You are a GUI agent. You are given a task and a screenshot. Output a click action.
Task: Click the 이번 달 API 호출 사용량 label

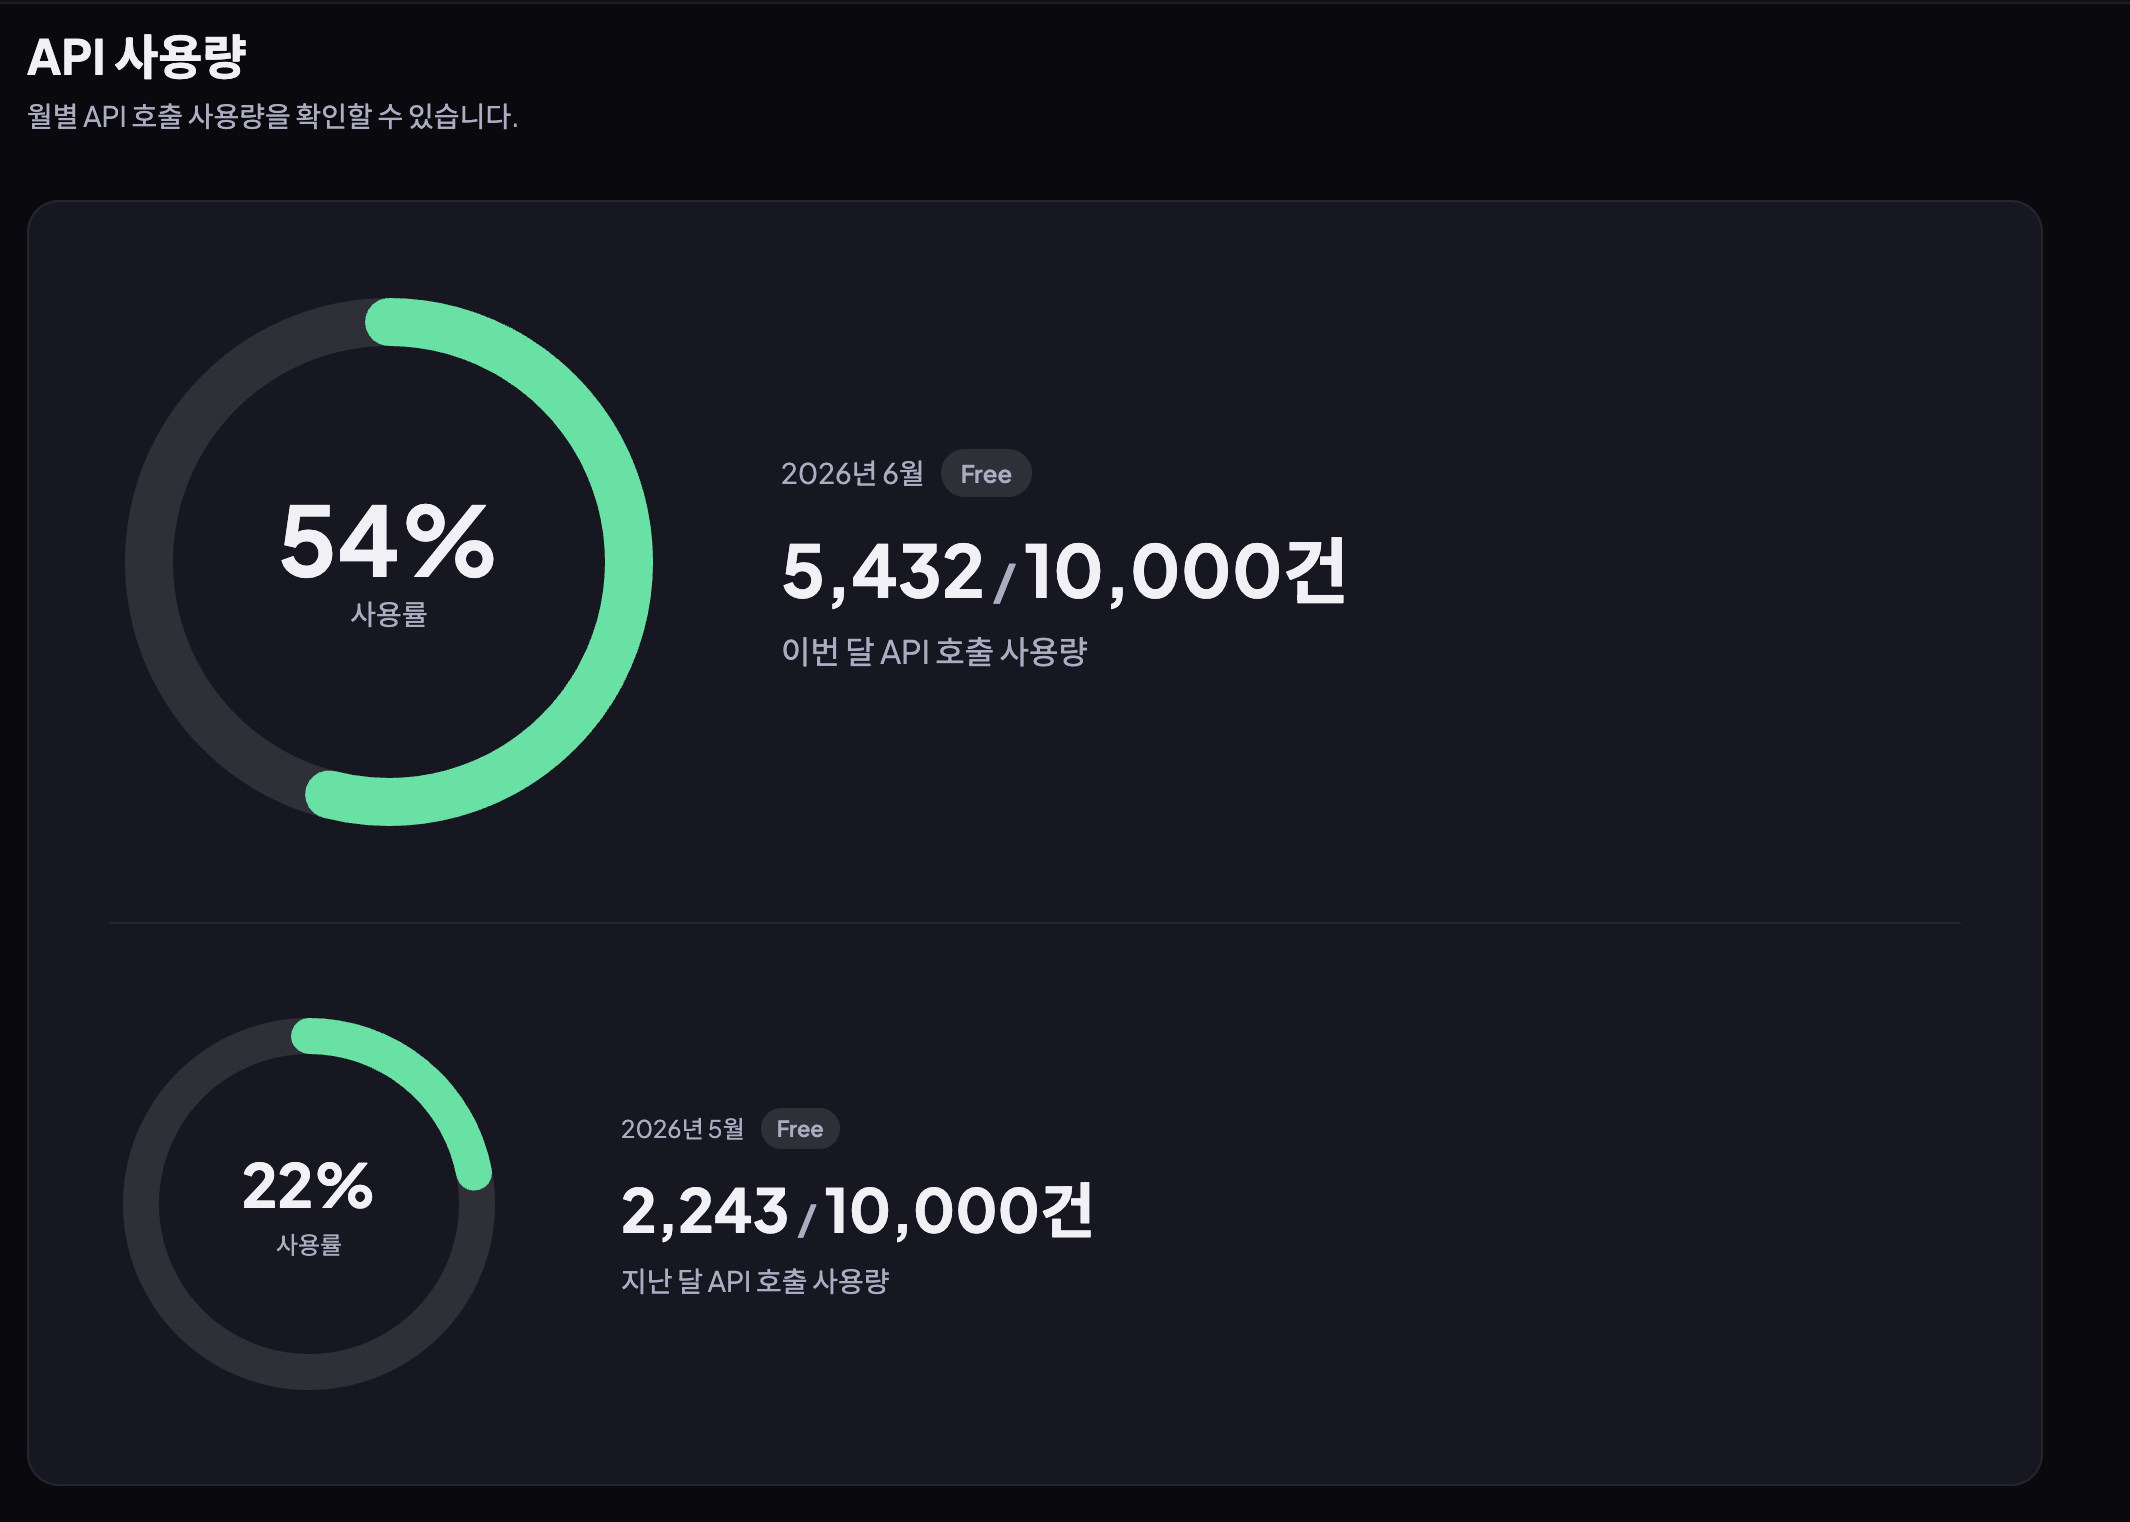(x=934, y=652)
